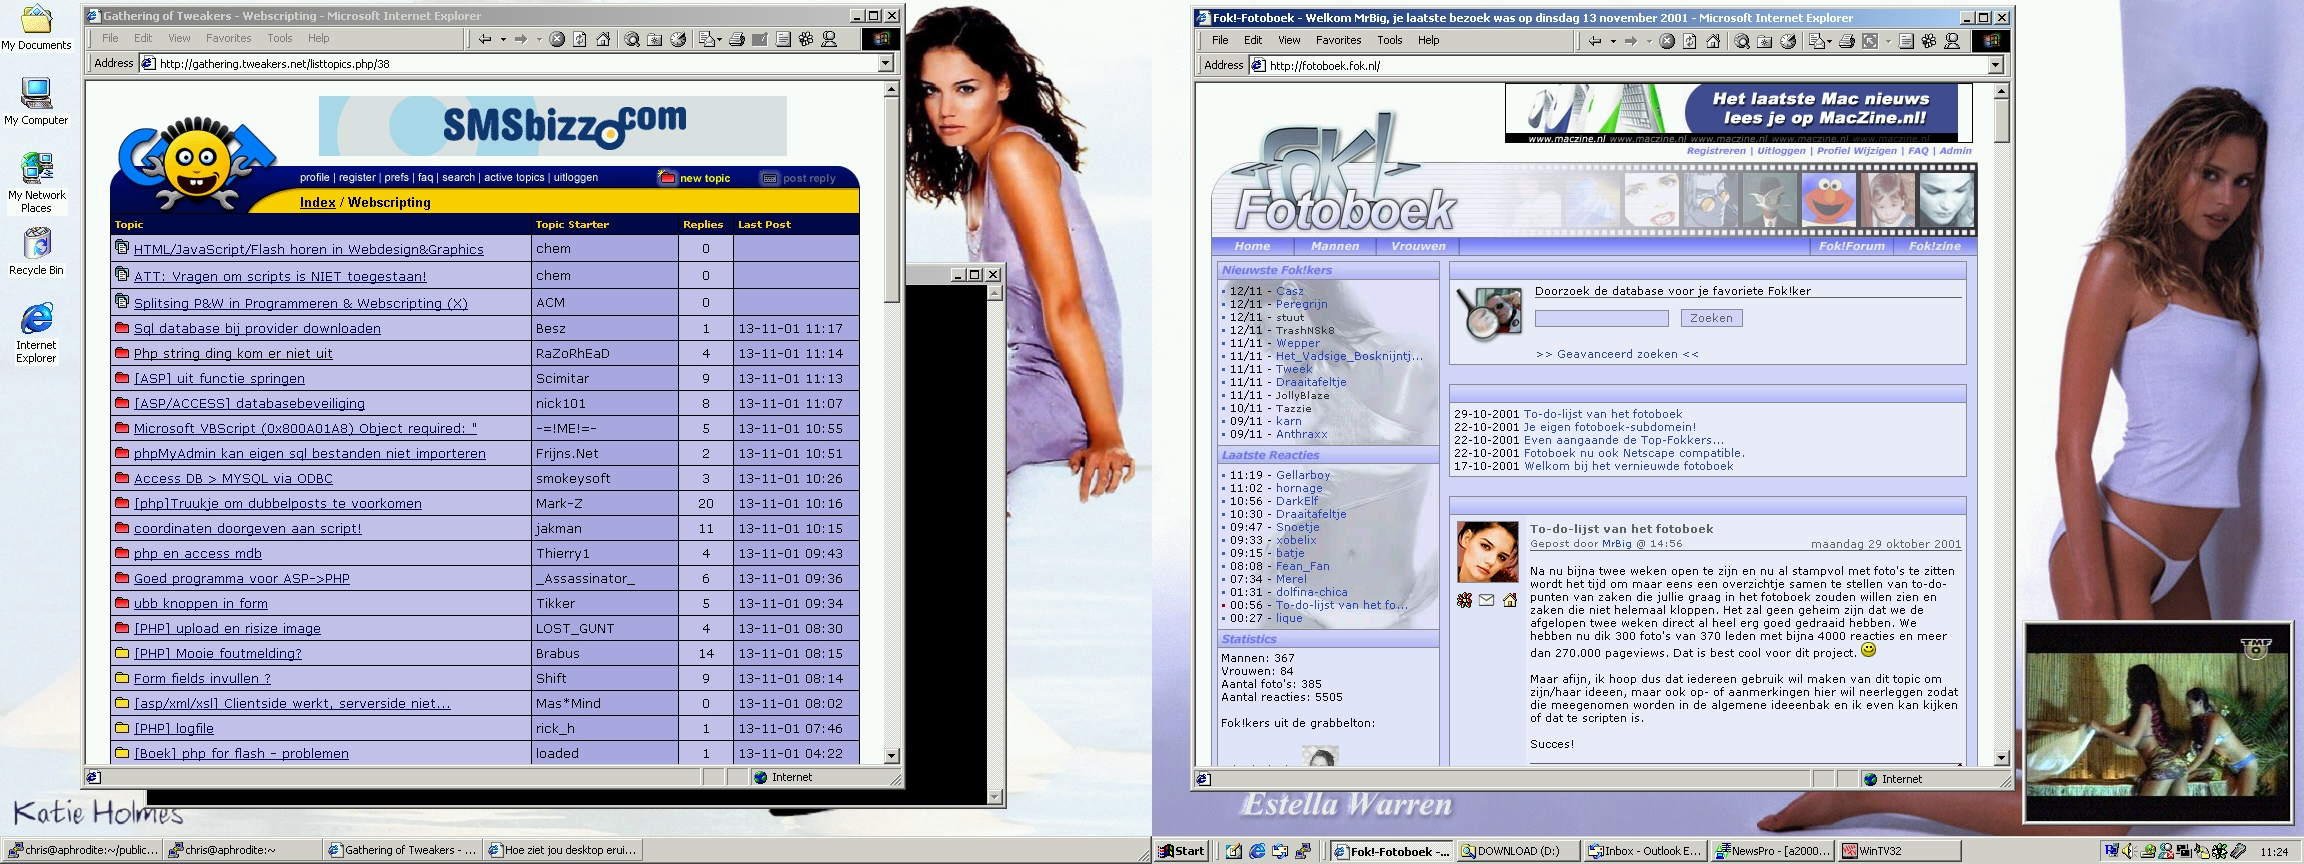
Task: Click Full Screen icon in Fok!-Fotoboek toolbar
Action: 1870,41
